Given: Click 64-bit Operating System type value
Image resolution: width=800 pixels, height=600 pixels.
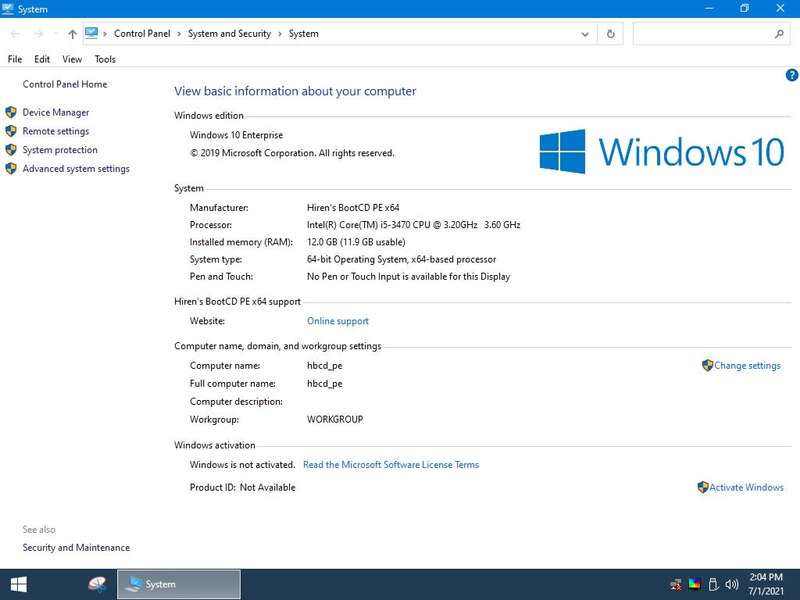Looking at the screenshot, I should 402,260.
